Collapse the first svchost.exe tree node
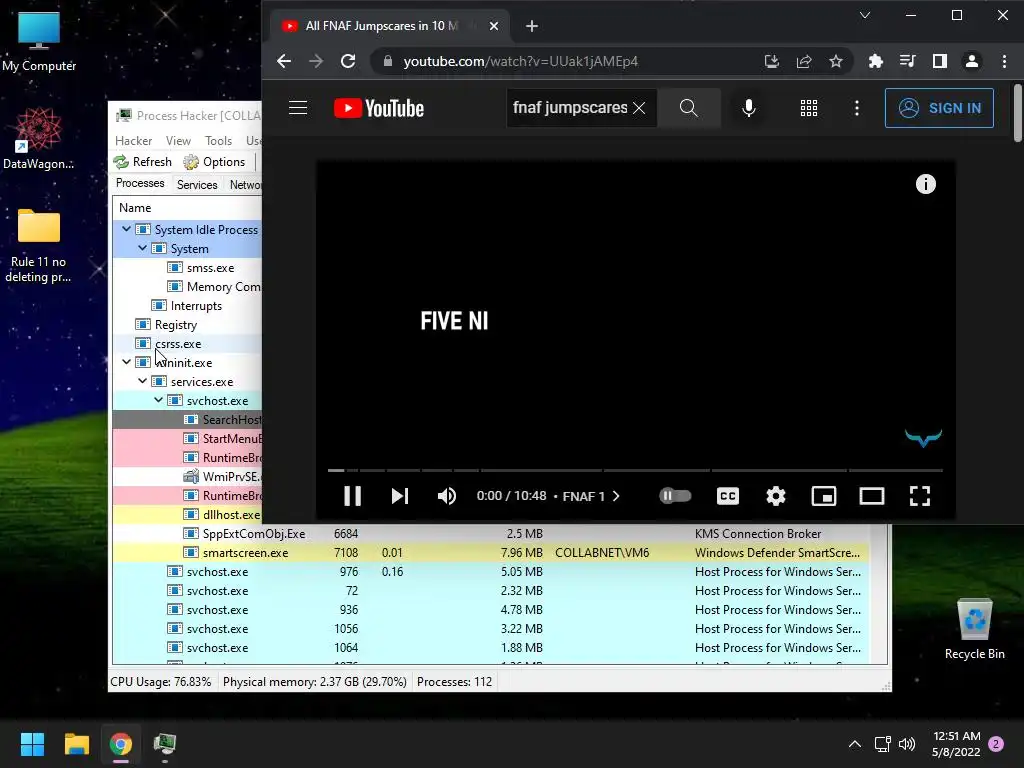 coord(159,400)
